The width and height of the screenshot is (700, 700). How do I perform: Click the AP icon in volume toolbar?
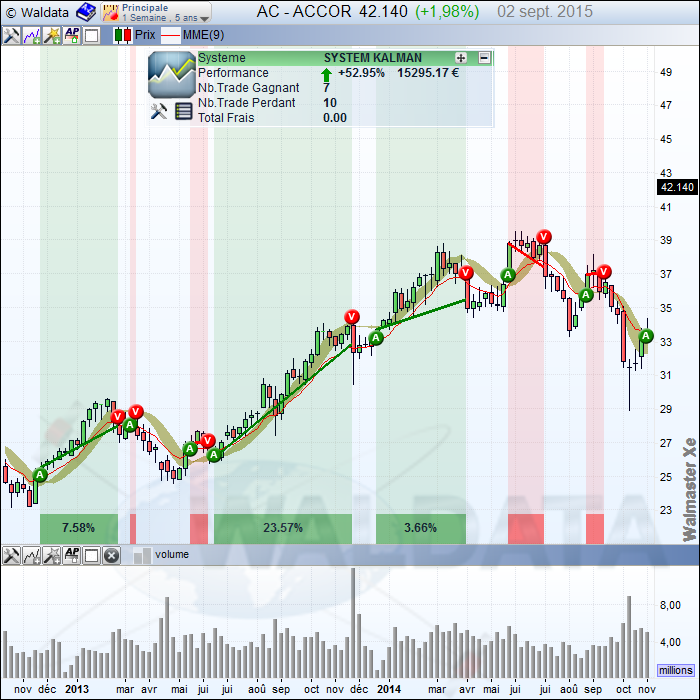[x=72, y=555]
